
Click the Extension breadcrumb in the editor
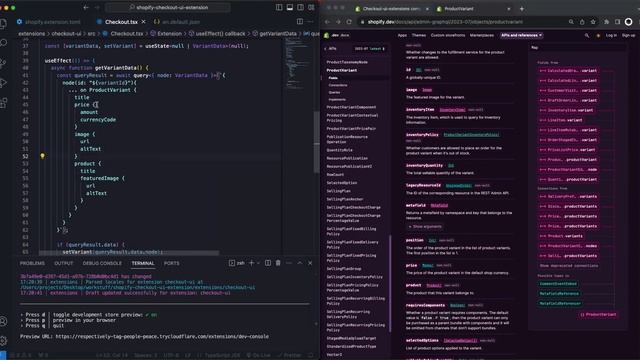pos(166,33)
